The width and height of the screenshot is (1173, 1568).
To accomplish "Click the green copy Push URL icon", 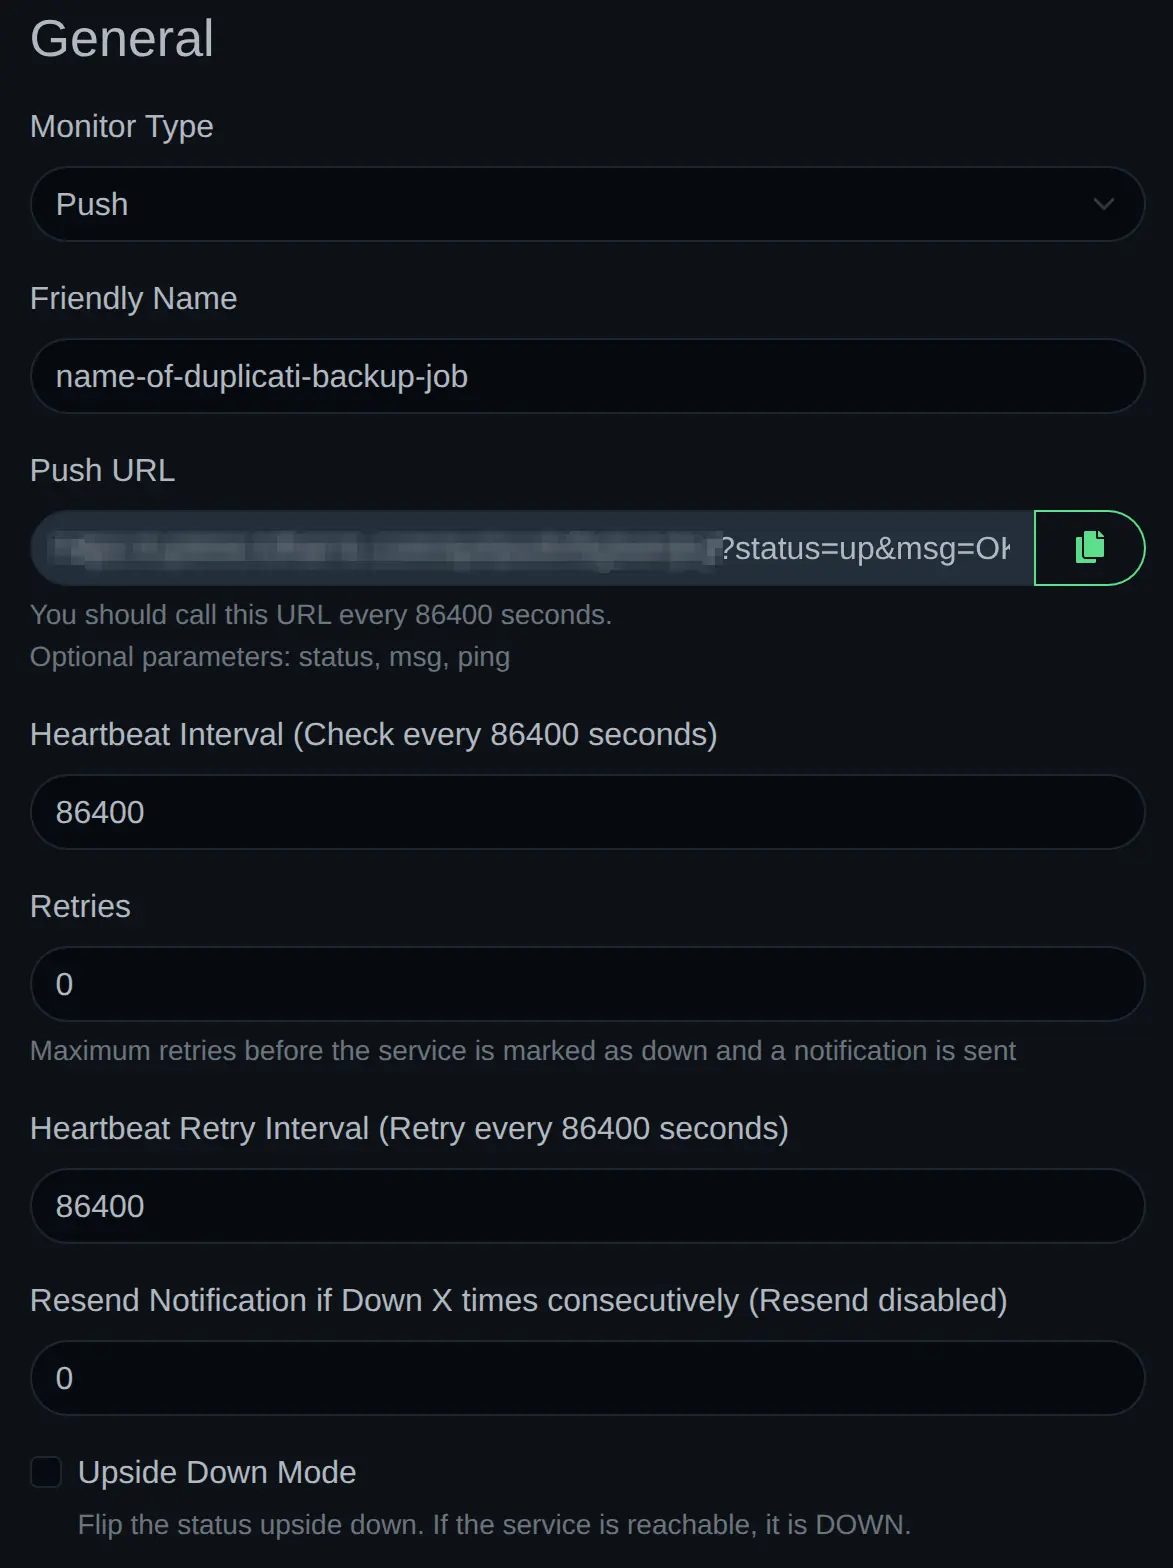I will click(1089, 548).
